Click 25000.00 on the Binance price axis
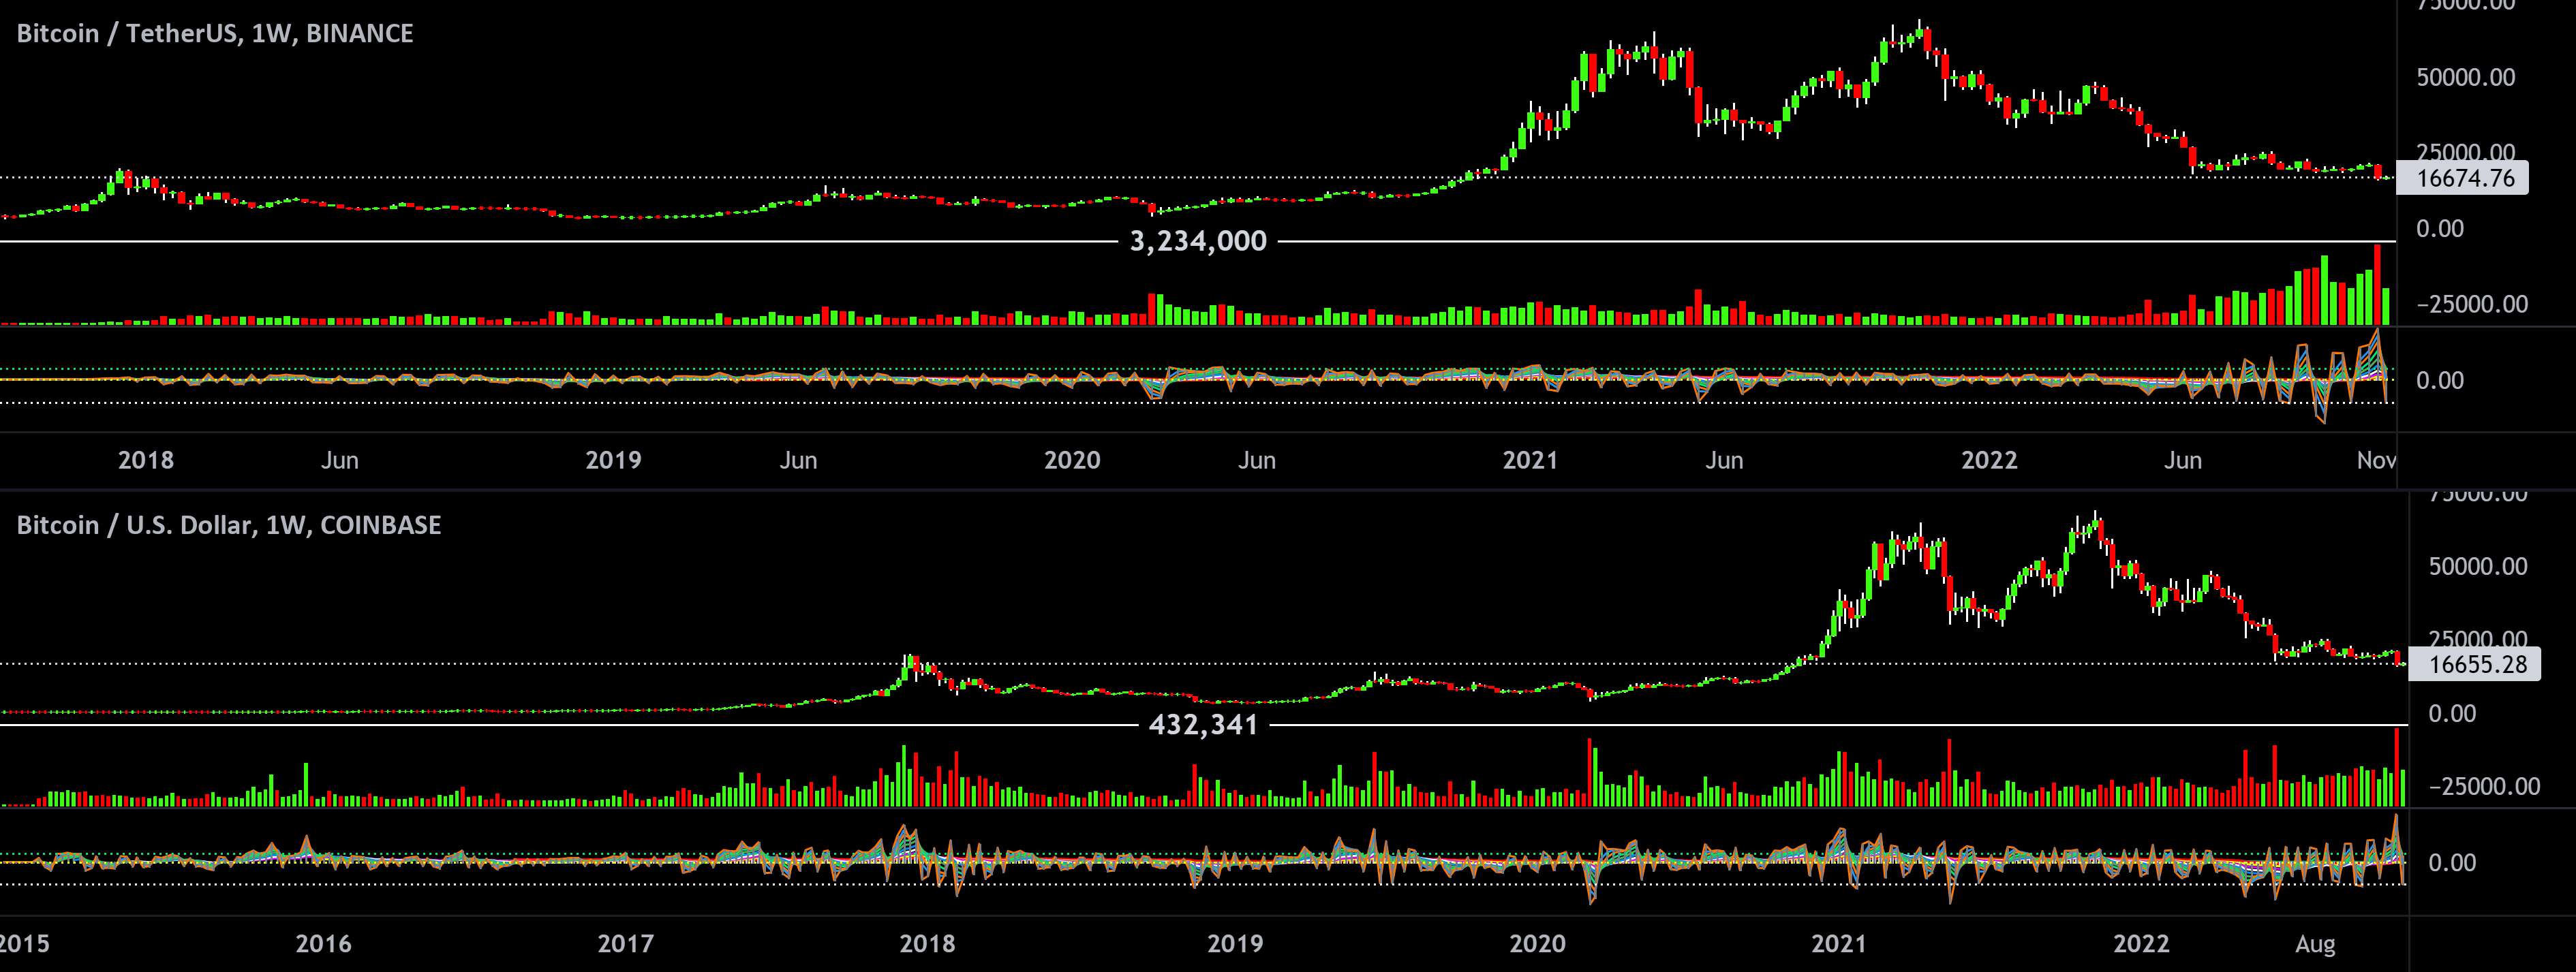Image resolution: width=2576 pixels, height=972 pixels. [x=2465, y=153]
